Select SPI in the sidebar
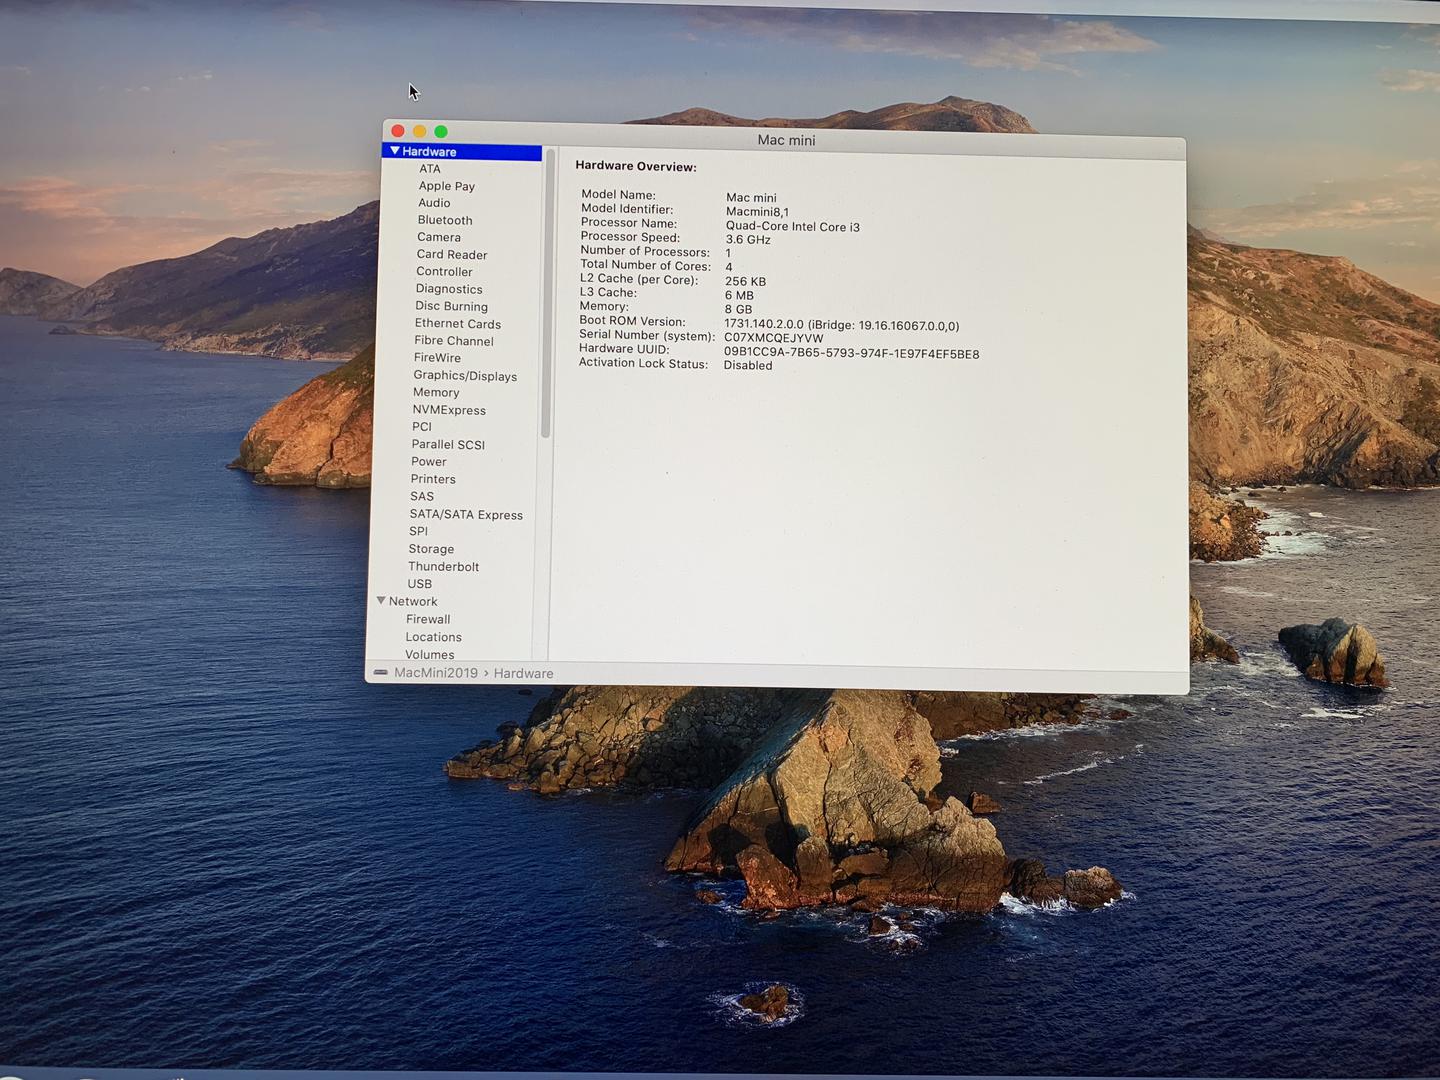The height and width of the screenshot is (1080, 1440). 418,532
